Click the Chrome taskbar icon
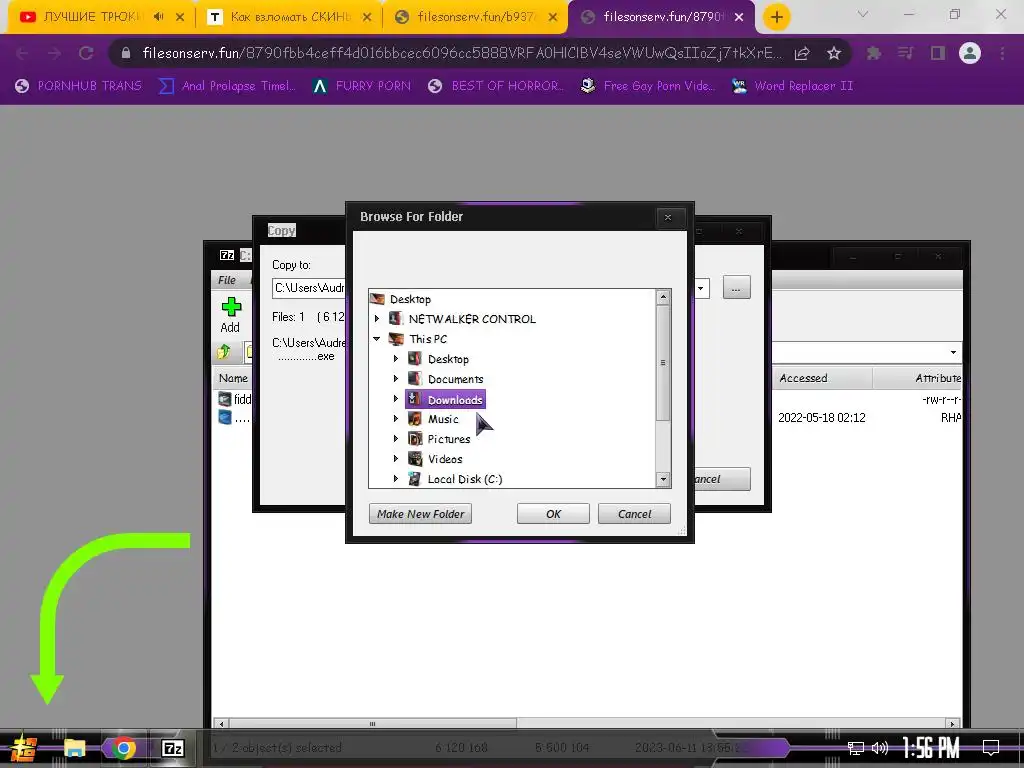 click(x=123, y=748)
